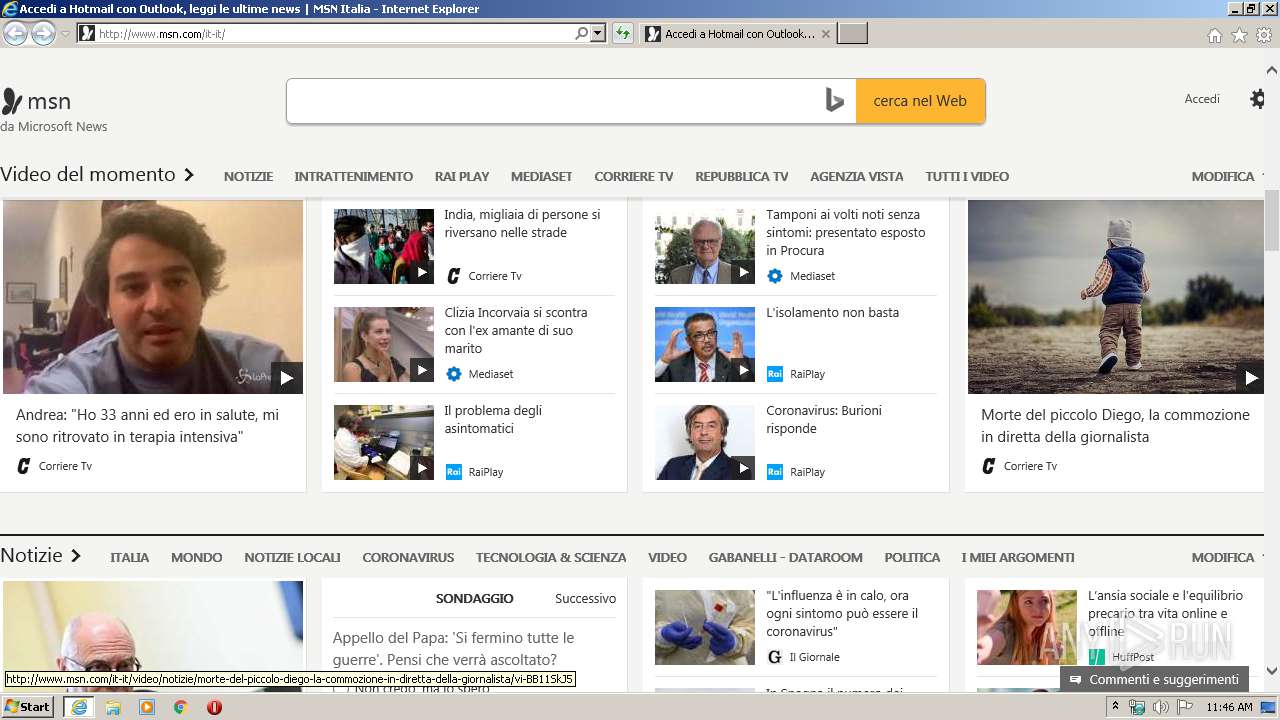Open "L'influenza è in calo" article
The width and height of the screenshot is (1280, 720).
842,613
